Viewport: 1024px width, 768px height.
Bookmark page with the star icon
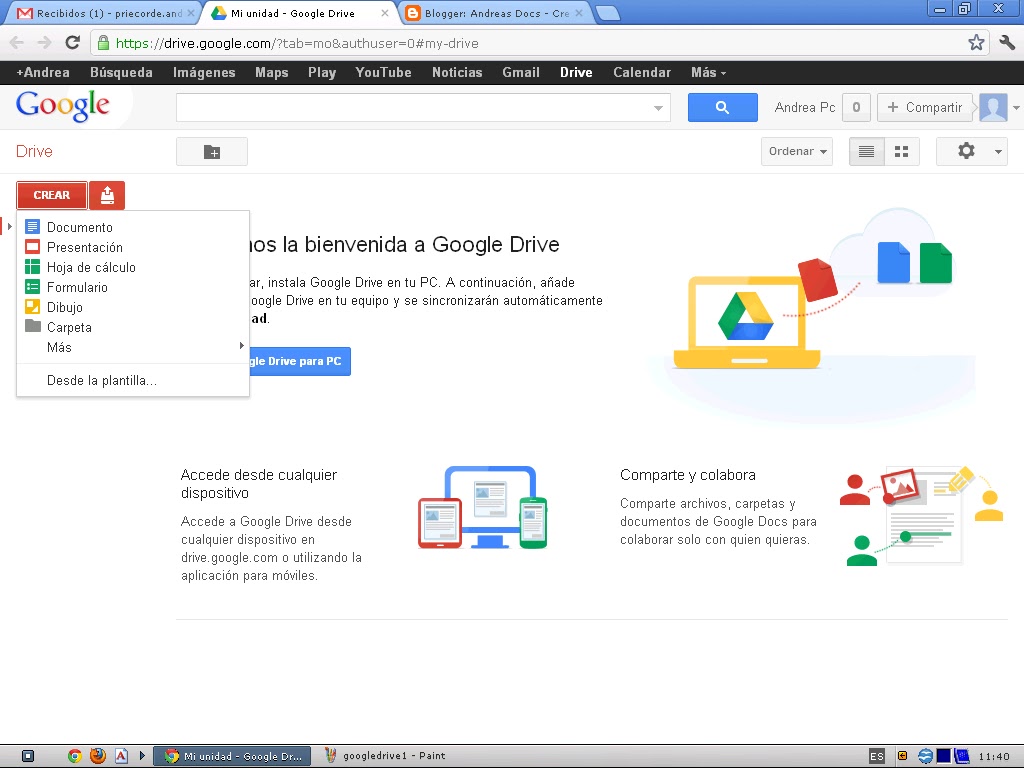click(976, 43)
